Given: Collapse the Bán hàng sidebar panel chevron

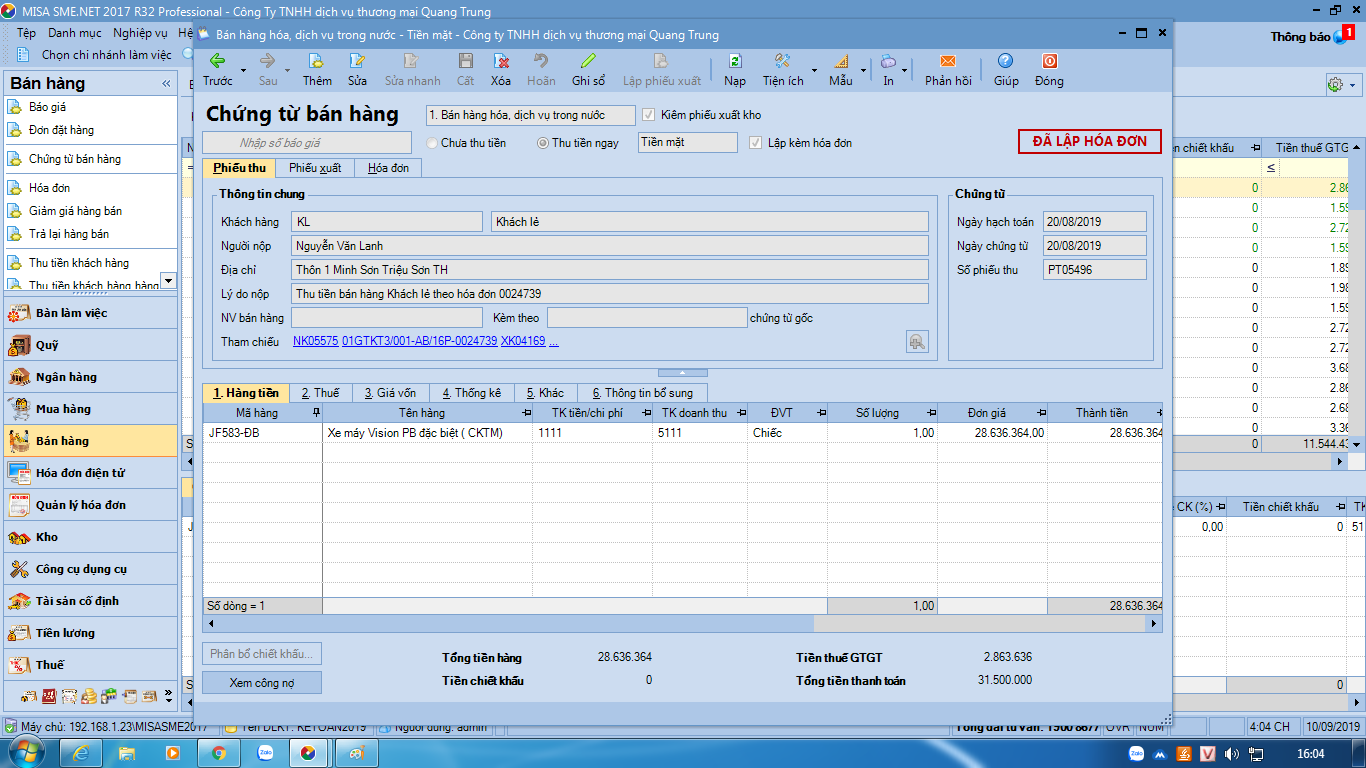Looking at the screenshot, I should coord(166,84).
